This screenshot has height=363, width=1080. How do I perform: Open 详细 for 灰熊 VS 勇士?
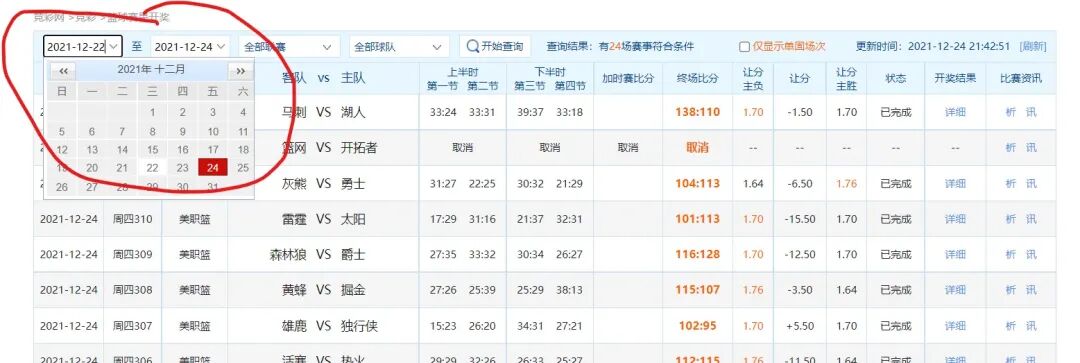tap(955, 183)
